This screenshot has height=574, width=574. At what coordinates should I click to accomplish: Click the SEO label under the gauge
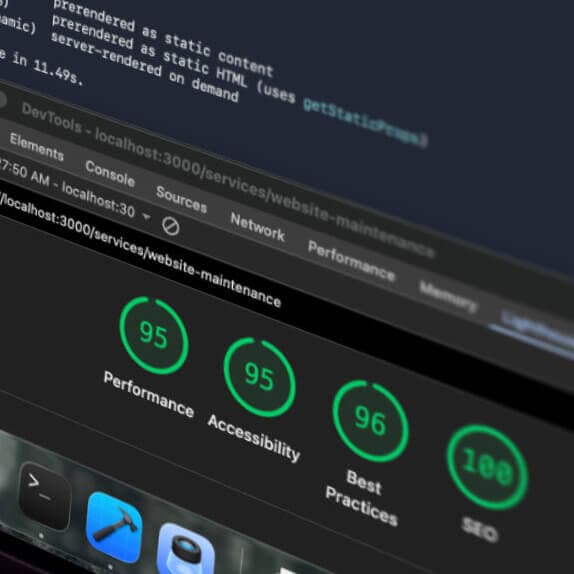[480, 529]
